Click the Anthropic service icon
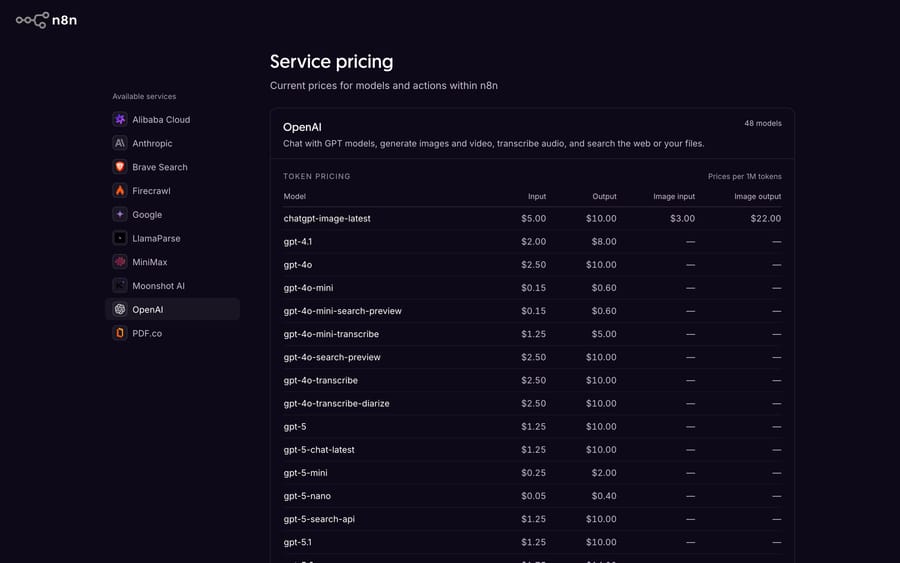Screen dimensions: 900x563 point(119,143)
